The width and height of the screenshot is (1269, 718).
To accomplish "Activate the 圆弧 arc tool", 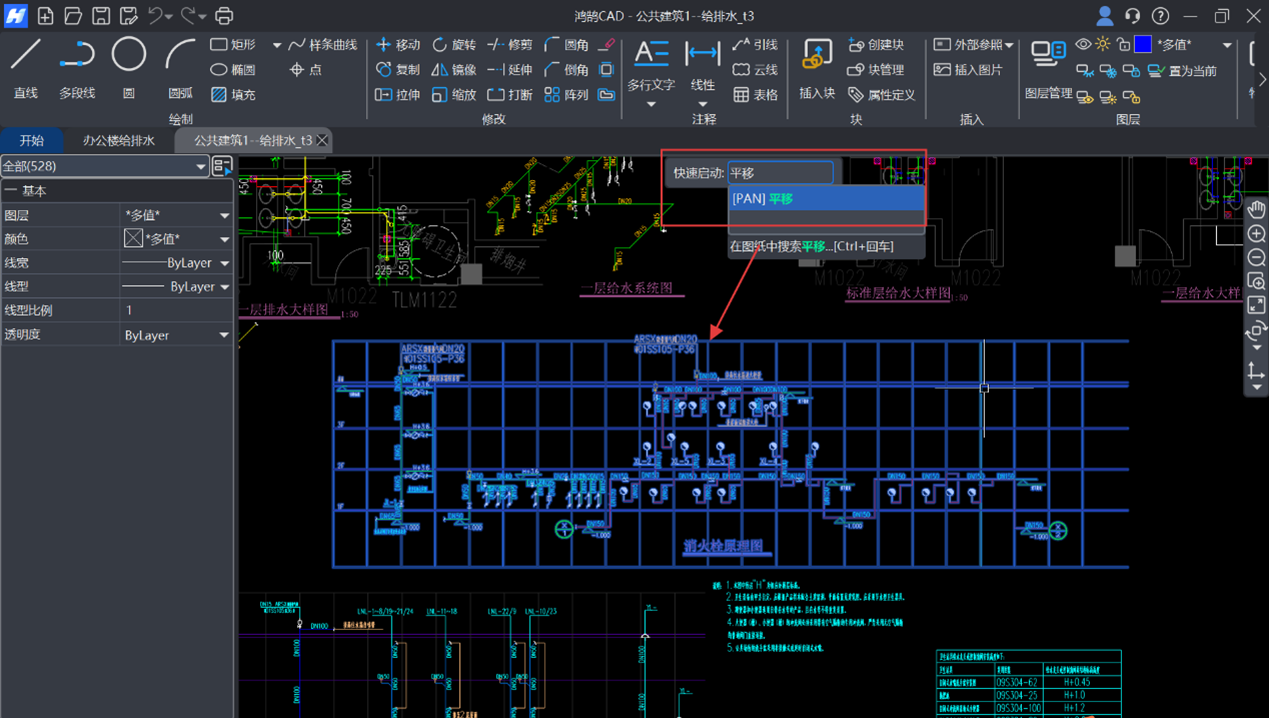I will [180, 66].
